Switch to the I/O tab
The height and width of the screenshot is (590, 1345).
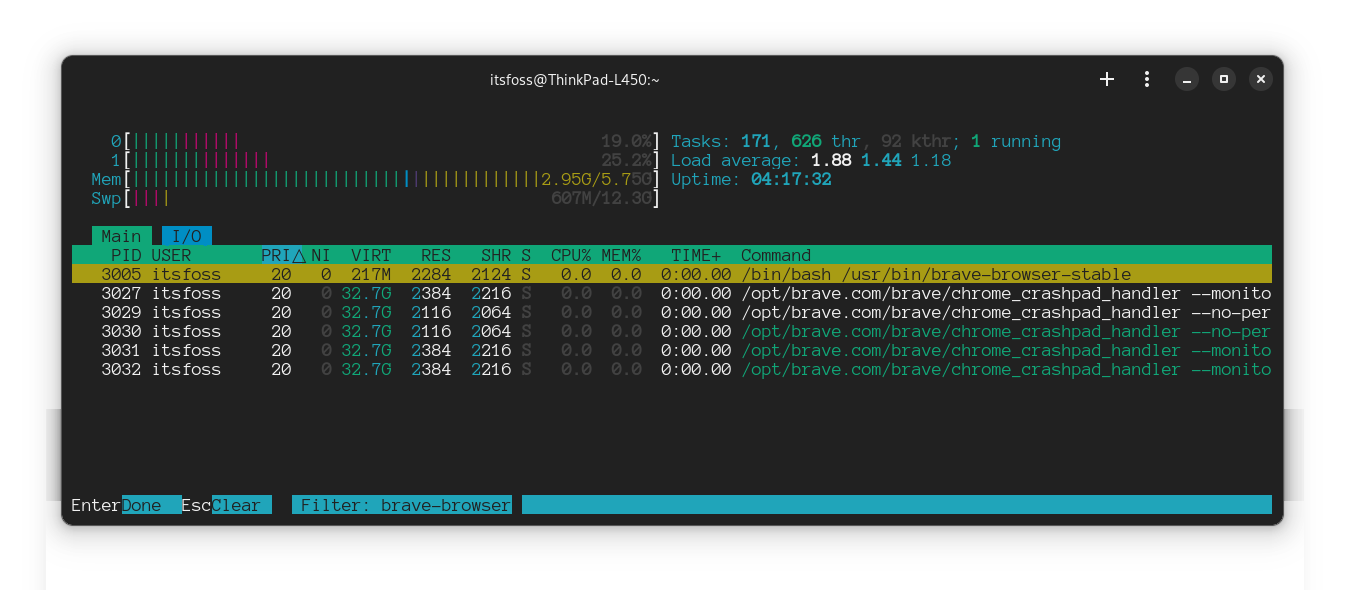tap(186, 236)
